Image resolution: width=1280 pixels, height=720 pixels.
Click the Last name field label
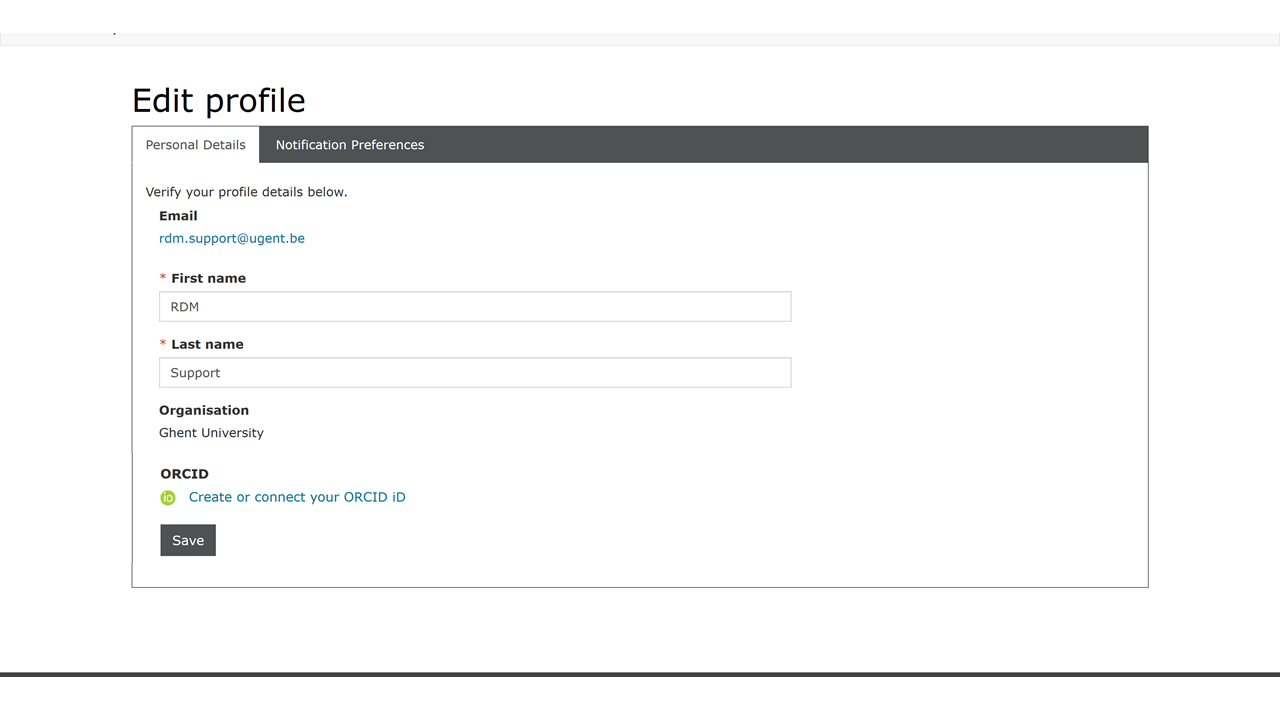[207, 345]
